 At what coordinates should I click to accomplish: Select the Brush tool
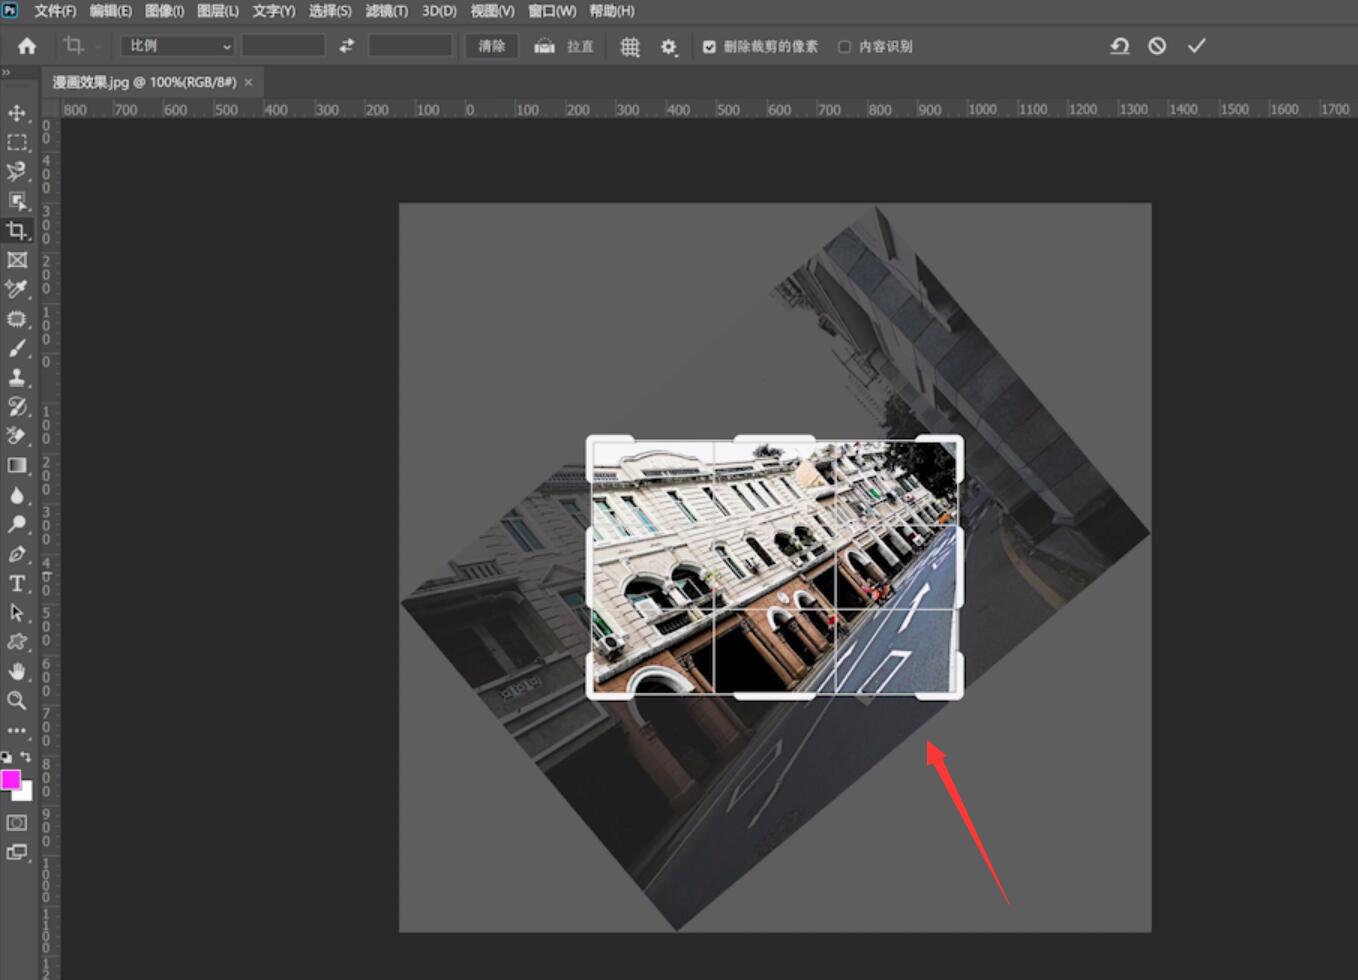[17, 348]
